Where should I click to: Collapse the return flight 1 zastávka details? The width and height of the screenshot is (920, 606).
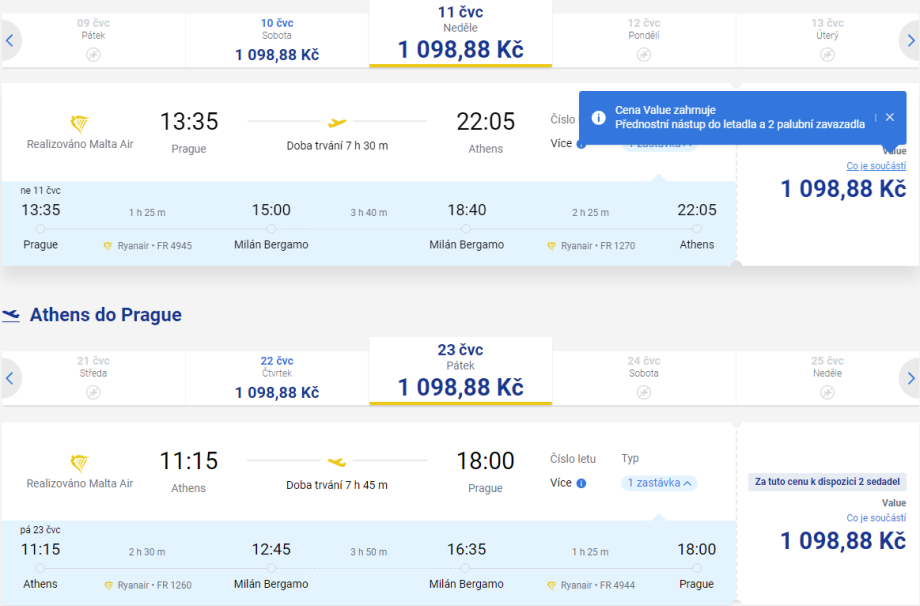click(x=659, y=483)
